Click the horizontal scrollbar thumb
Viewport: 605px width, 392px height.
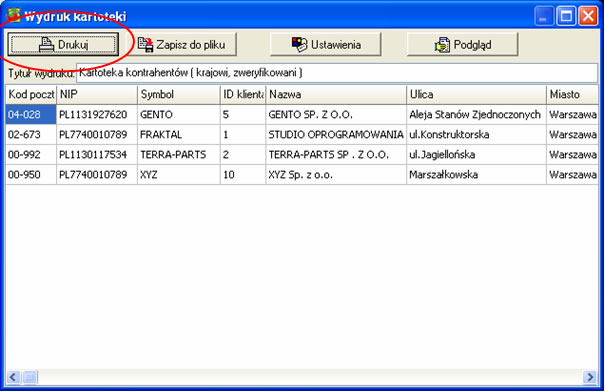(x=30, y=377)
